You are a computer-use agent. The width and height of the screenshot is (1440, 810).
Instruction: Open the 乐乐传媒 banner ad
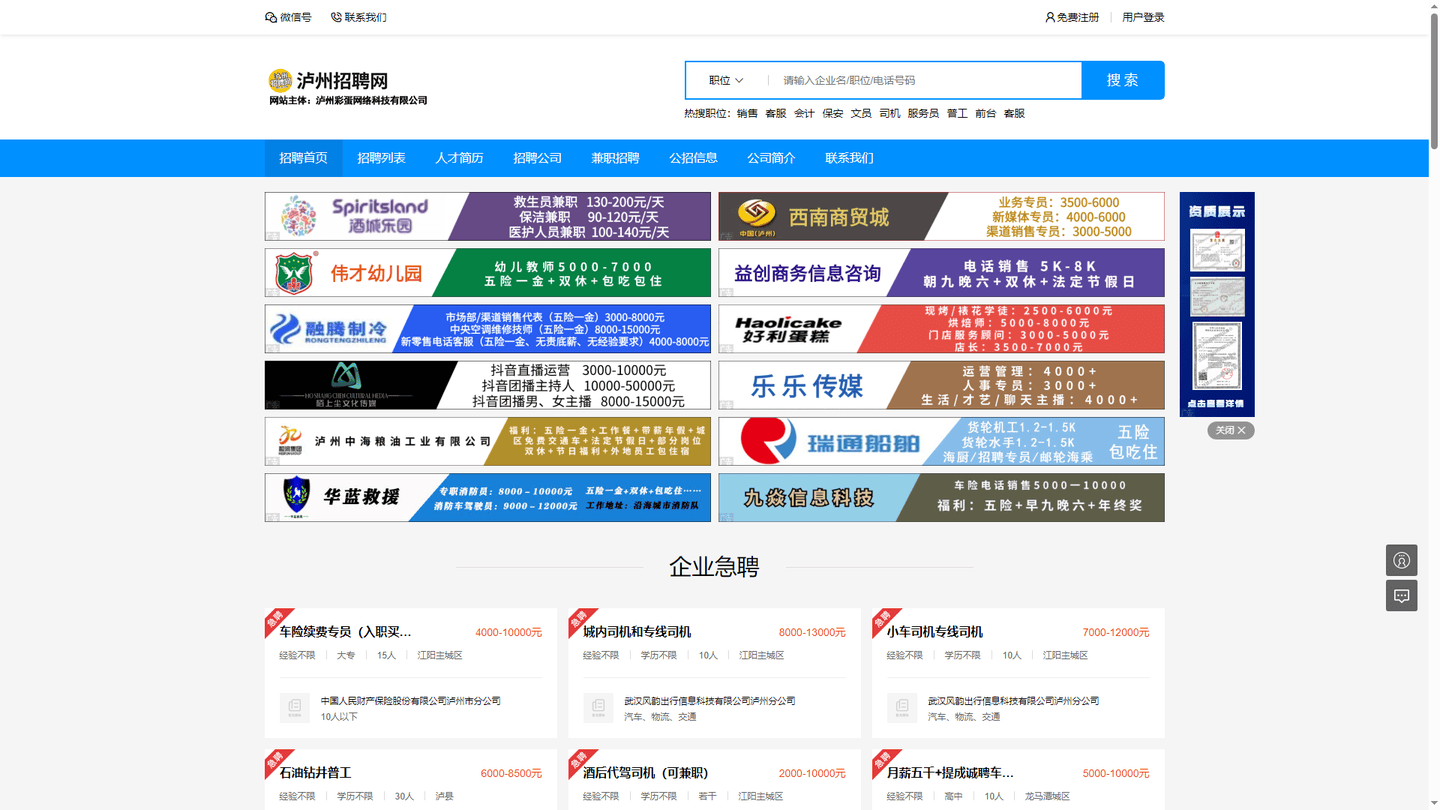tap(941, 385)
